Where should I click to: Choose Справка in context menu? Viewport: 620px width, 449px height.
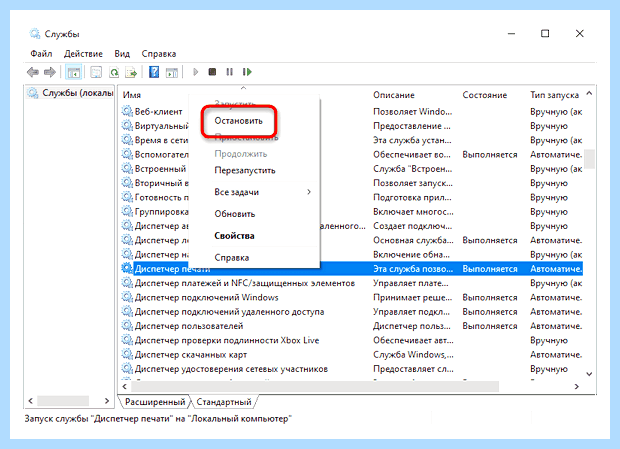pyautogui.click(x=232, y=258)
